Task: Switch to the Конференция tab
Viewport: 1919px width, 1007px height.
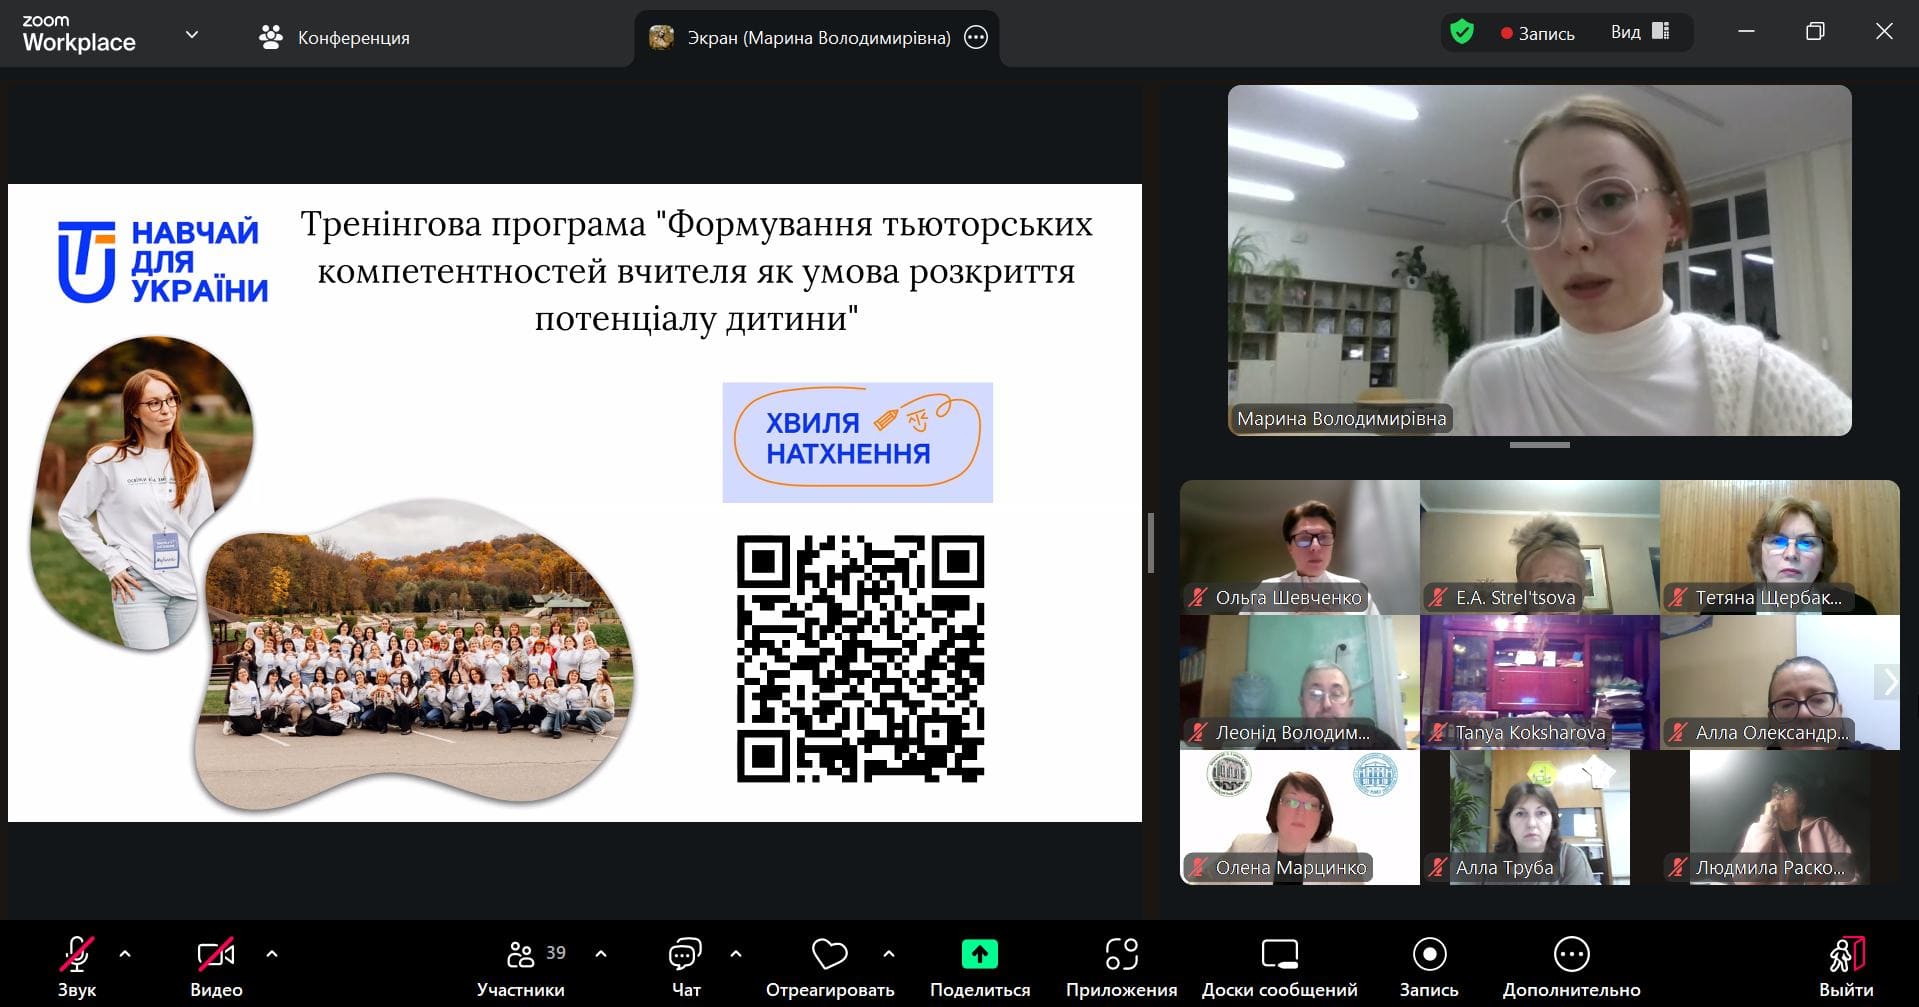Action: [334, 38]
